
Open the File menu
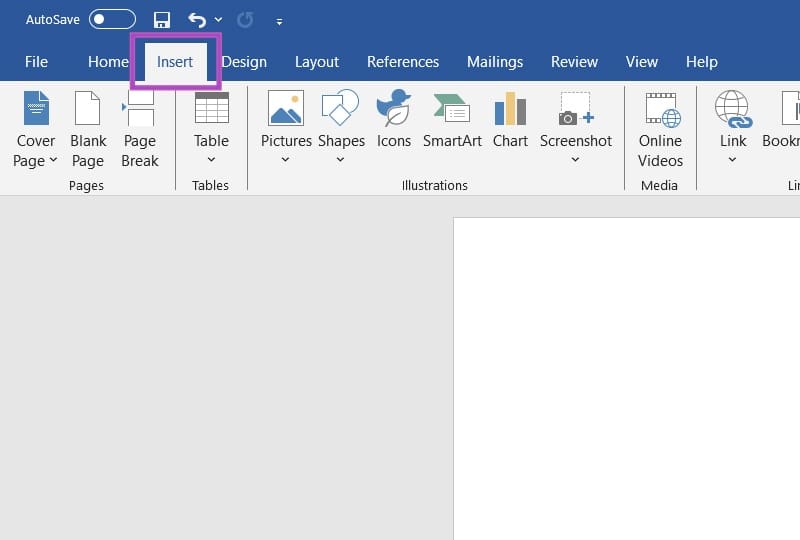click(x=36, y=62)
